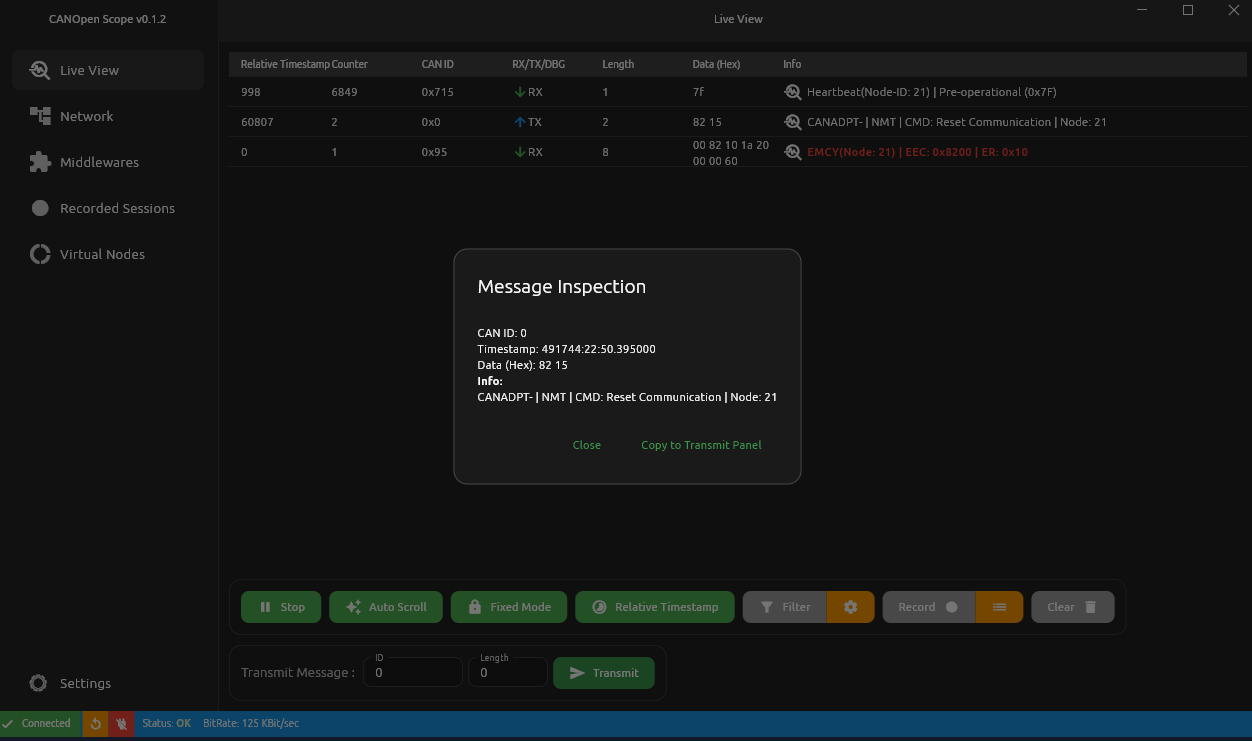Open recording options via the list icon
The width and height of the screenshot is (1252, 741).
[999, 607]
